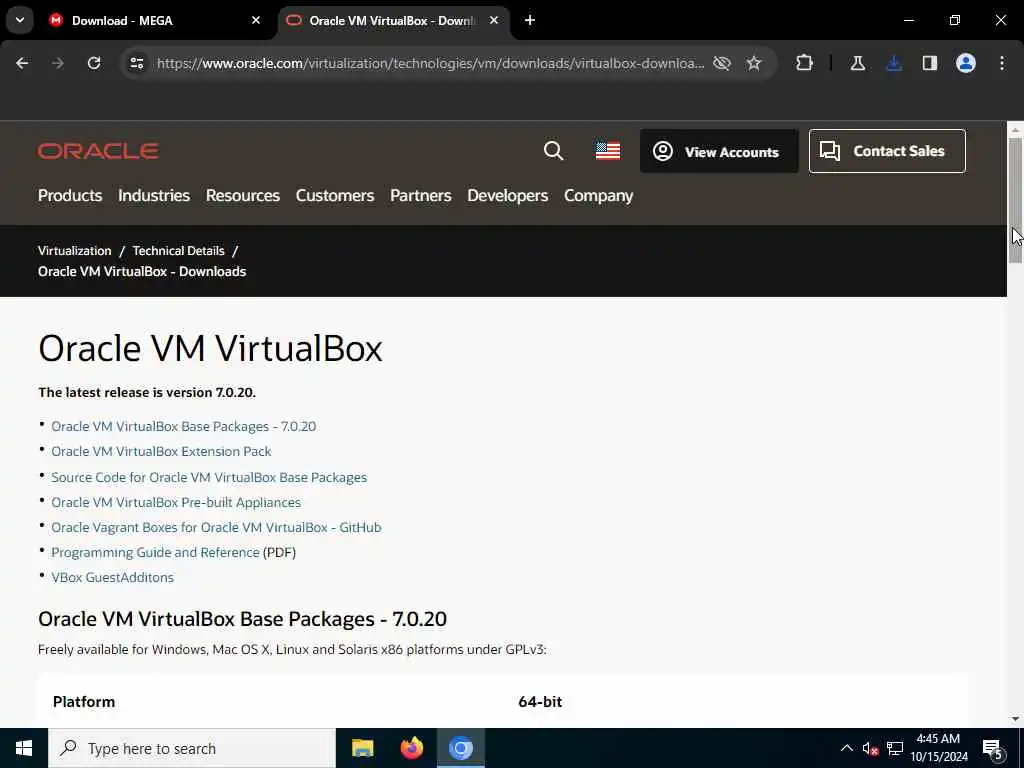Click the network tray icon
The width and height of the screenshot is (1024, 768).
click(x=895, y=748)
